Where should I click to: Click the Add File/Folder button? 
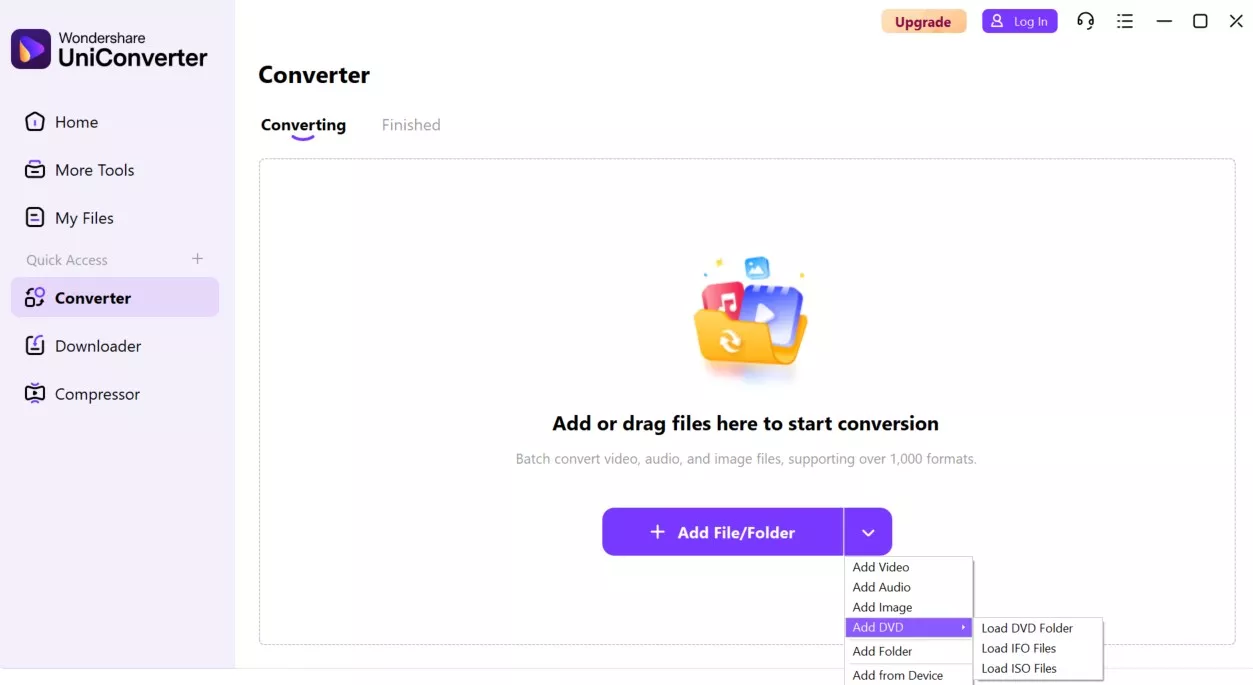coord(722,531)
